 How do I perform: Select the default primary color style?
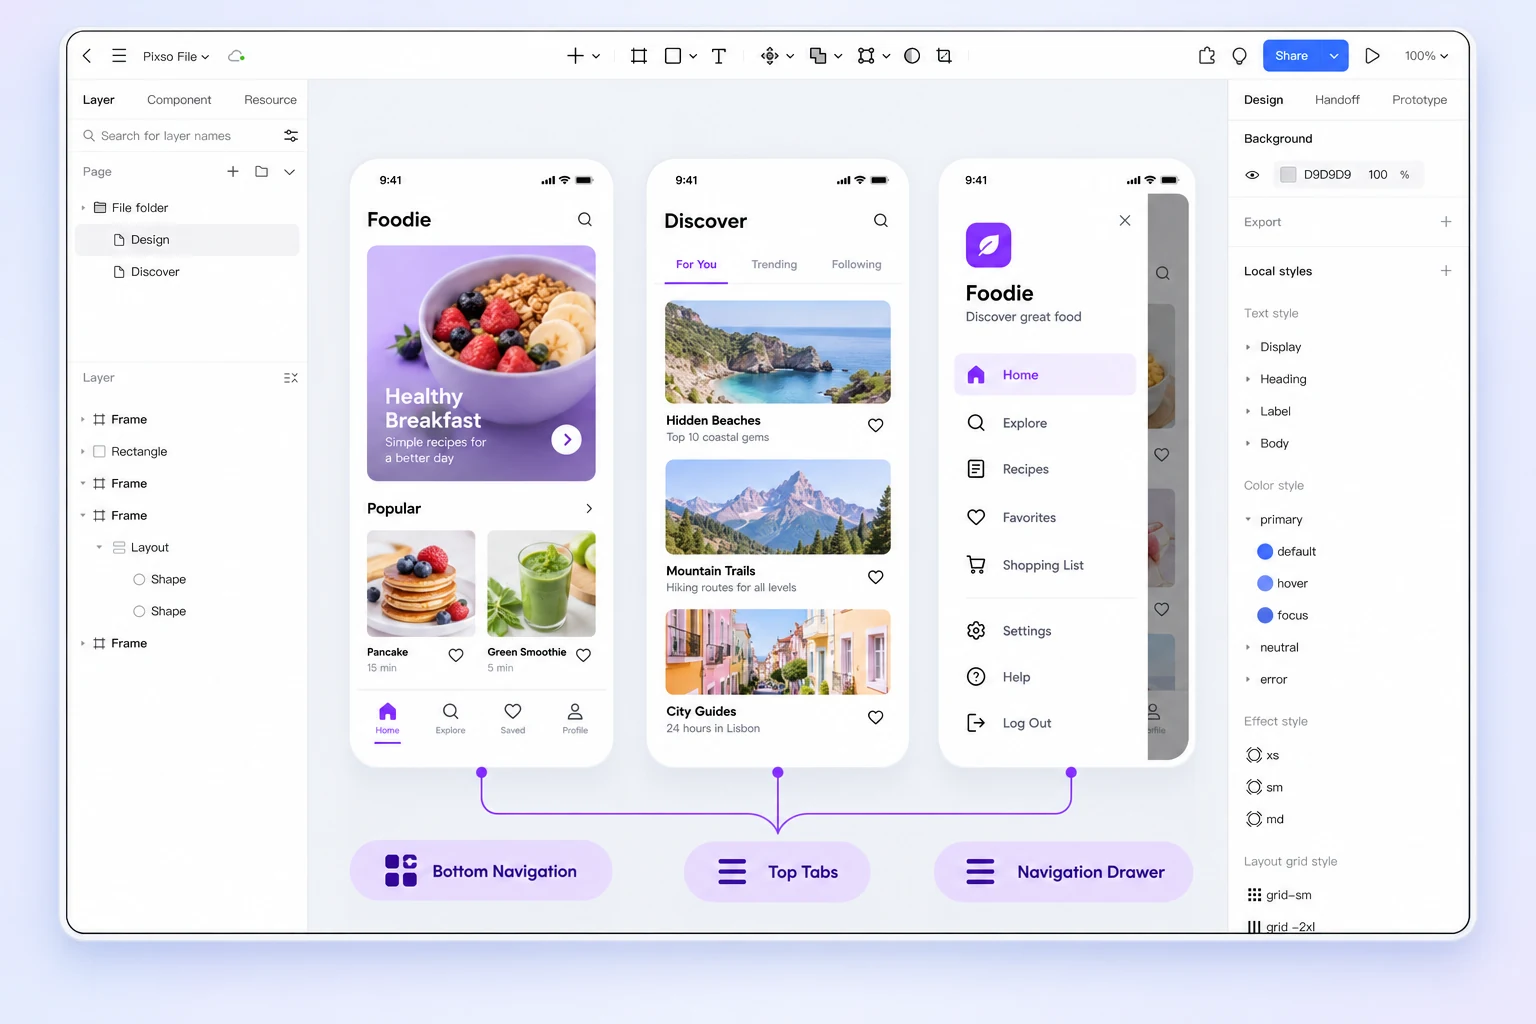(x=1286, y=552)
